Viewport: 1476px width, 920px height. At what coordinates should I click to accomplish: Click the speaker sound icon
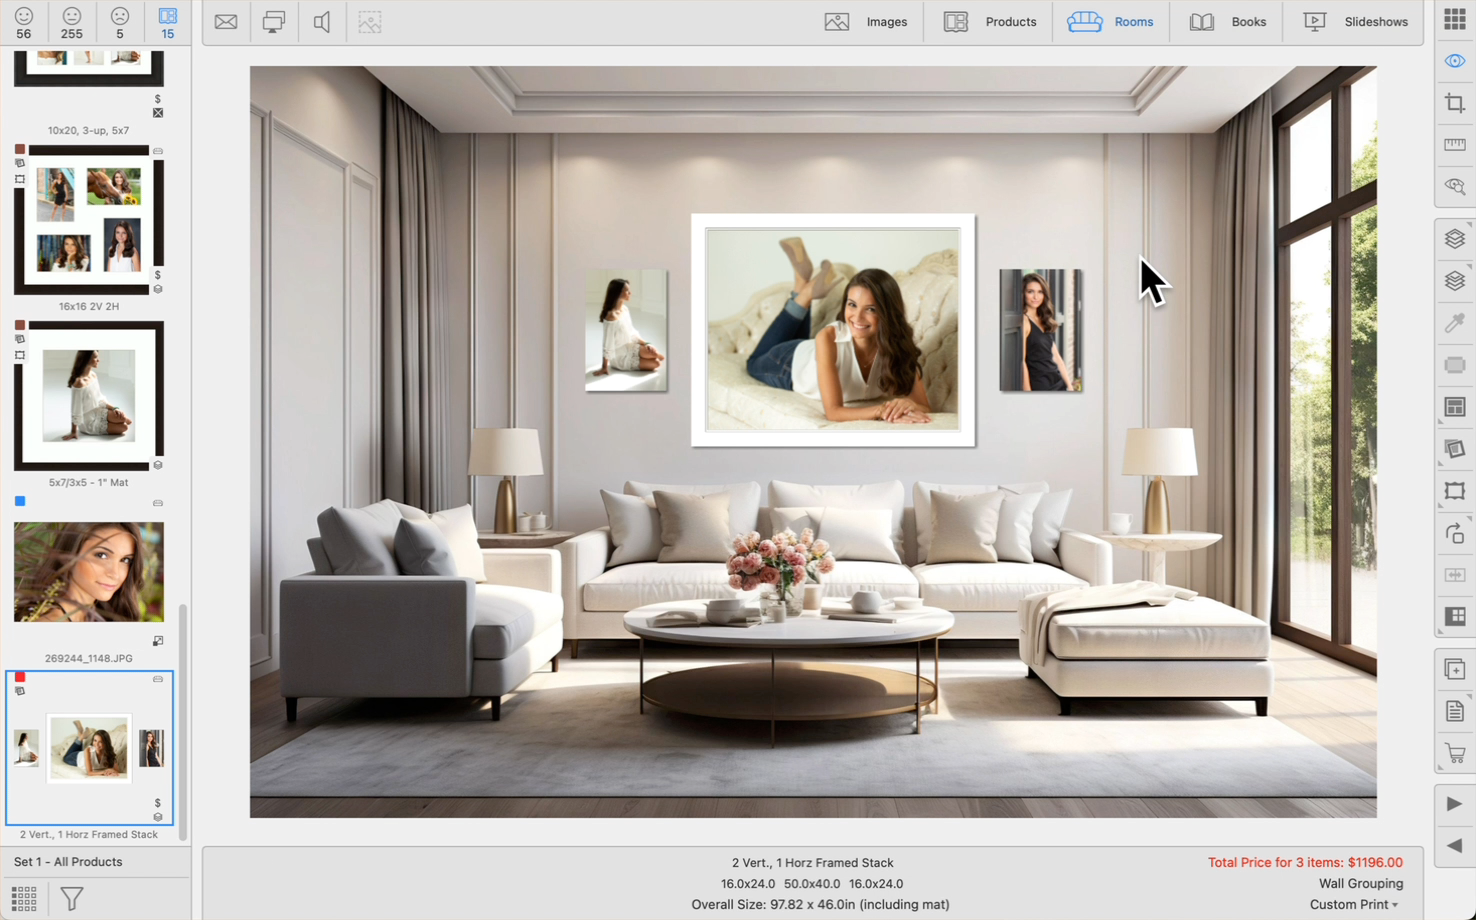[322, 22]
